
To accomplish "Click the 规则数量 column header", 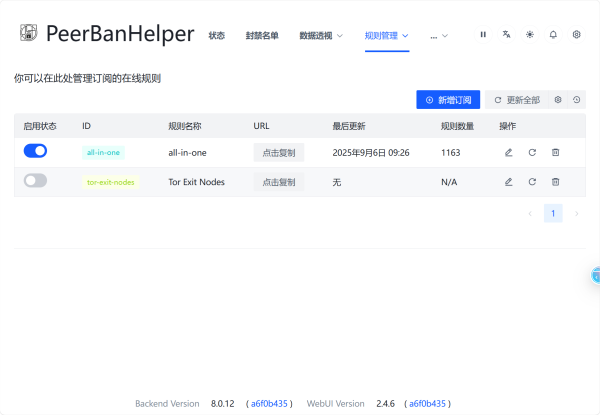I will coord(457,126).
